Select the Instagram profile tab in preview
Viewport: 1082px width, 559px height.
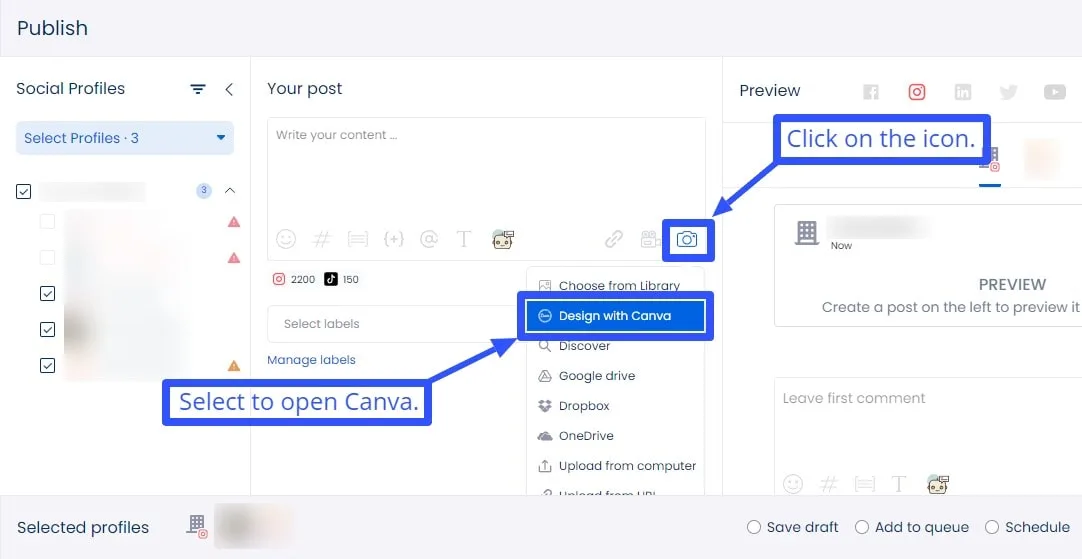990,160
